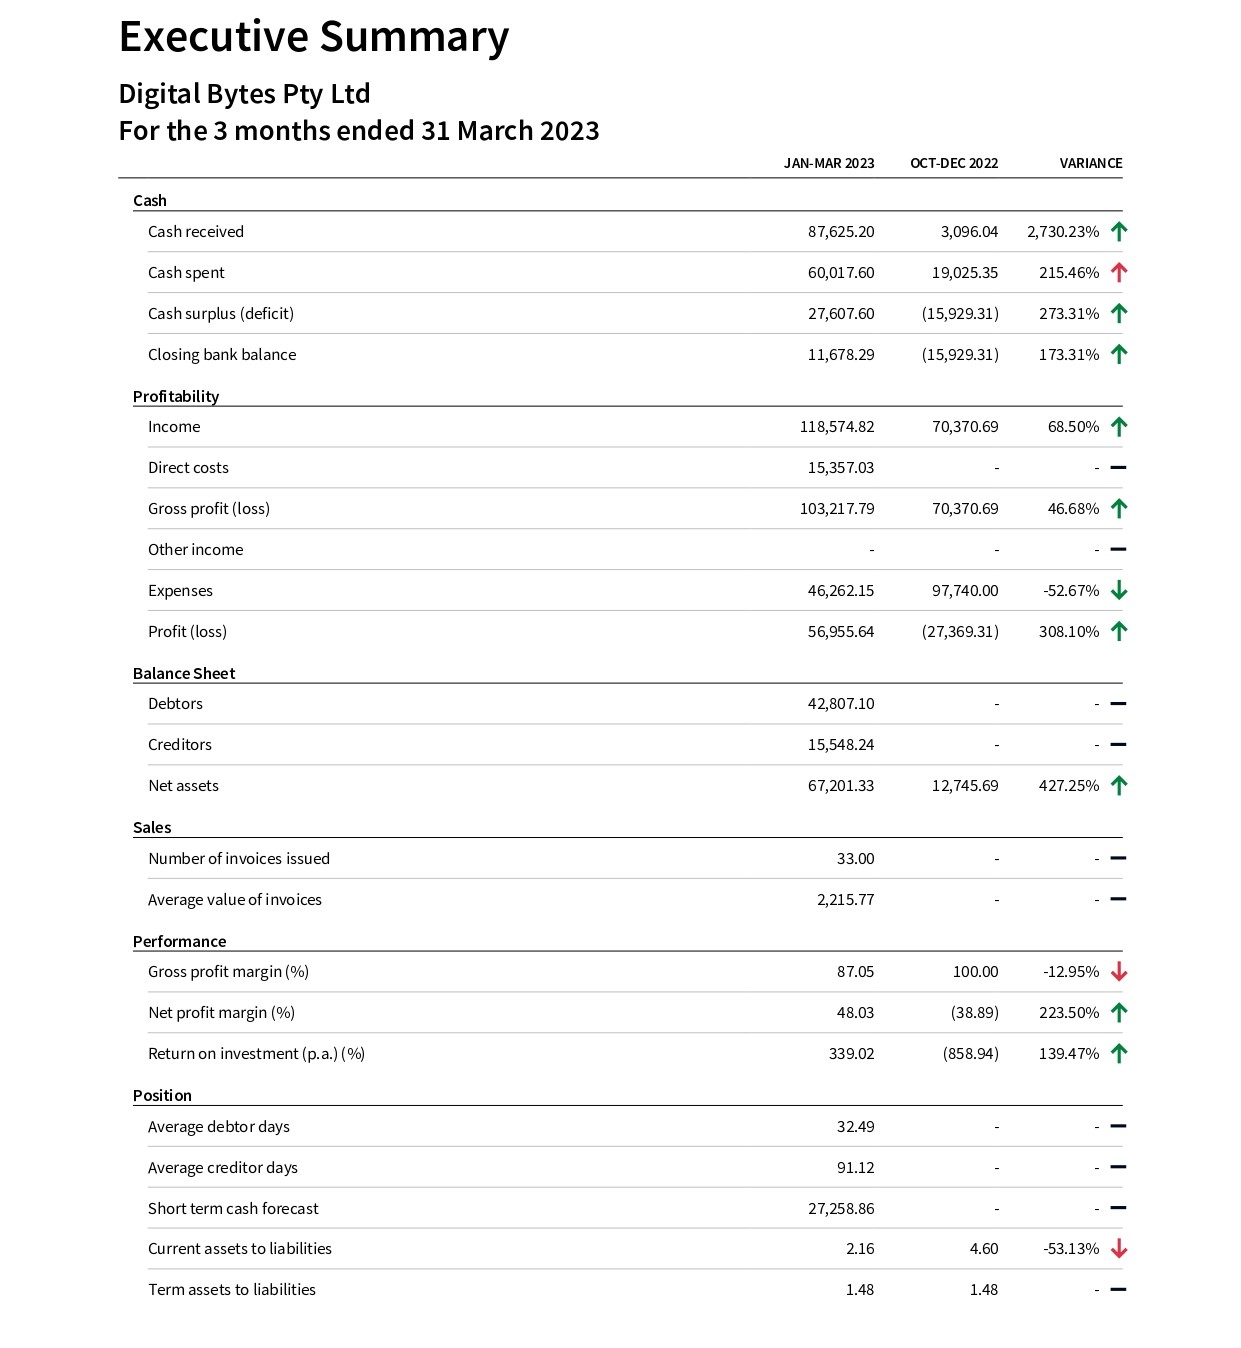Click the Profitability section heading
1241x1348 pixels.
pos(176,396)
